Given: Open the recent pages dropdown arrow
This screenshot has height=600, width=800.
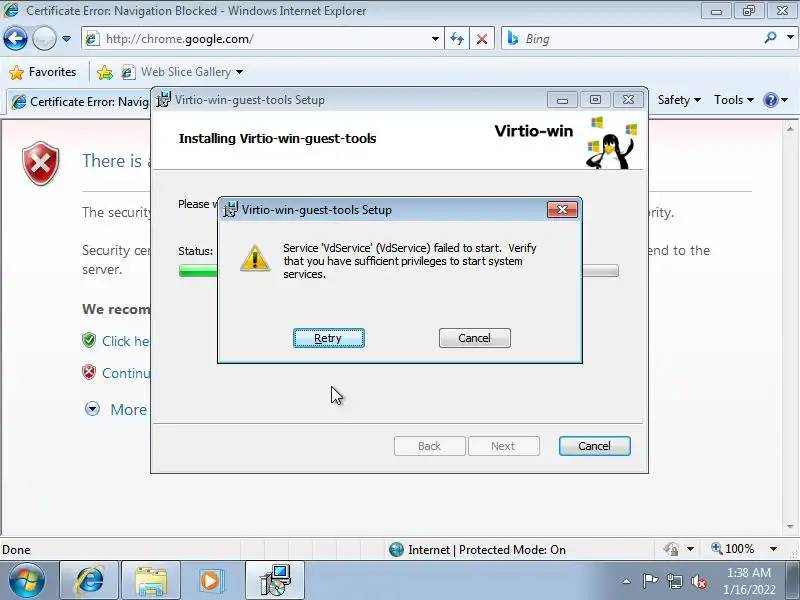Looking at the screenshot, I should point(66,38).
